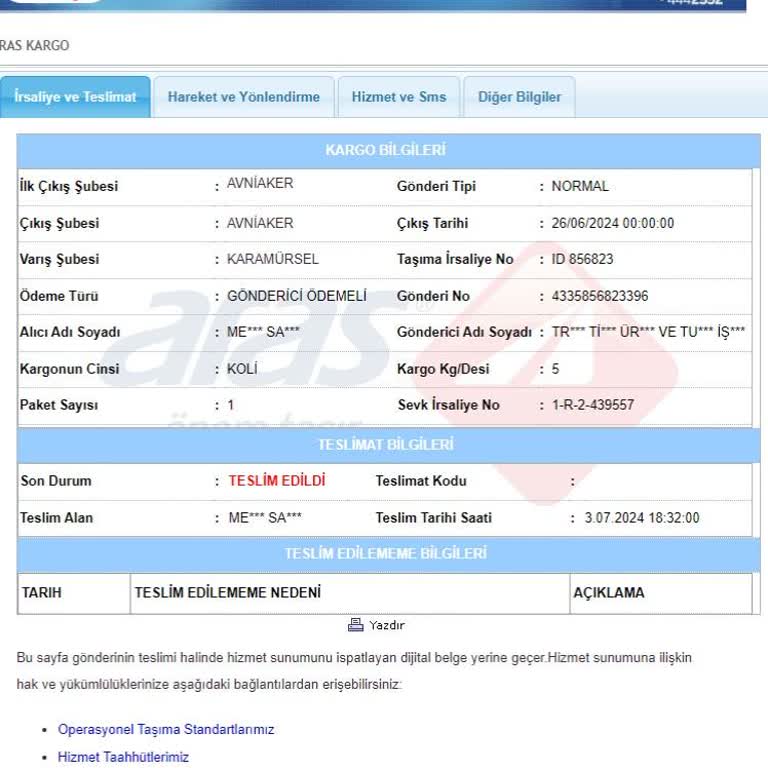Click the Yazdır print label
Image resolution: width=768 pixels, height=768 pixels.
point(387,625)
